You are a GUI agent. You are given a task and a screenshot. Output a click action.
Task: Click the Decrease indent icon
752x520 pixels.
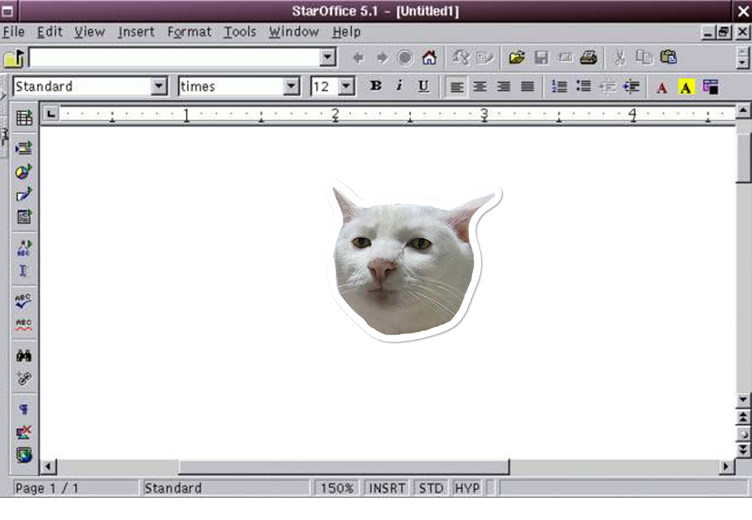coord(608,87)
